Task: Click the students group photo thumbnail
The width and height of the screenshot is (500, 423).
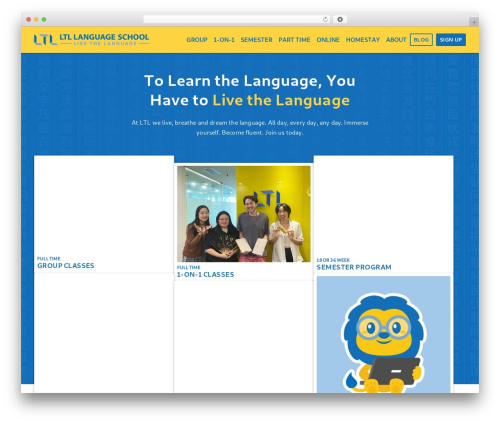Action: point(244,214)
